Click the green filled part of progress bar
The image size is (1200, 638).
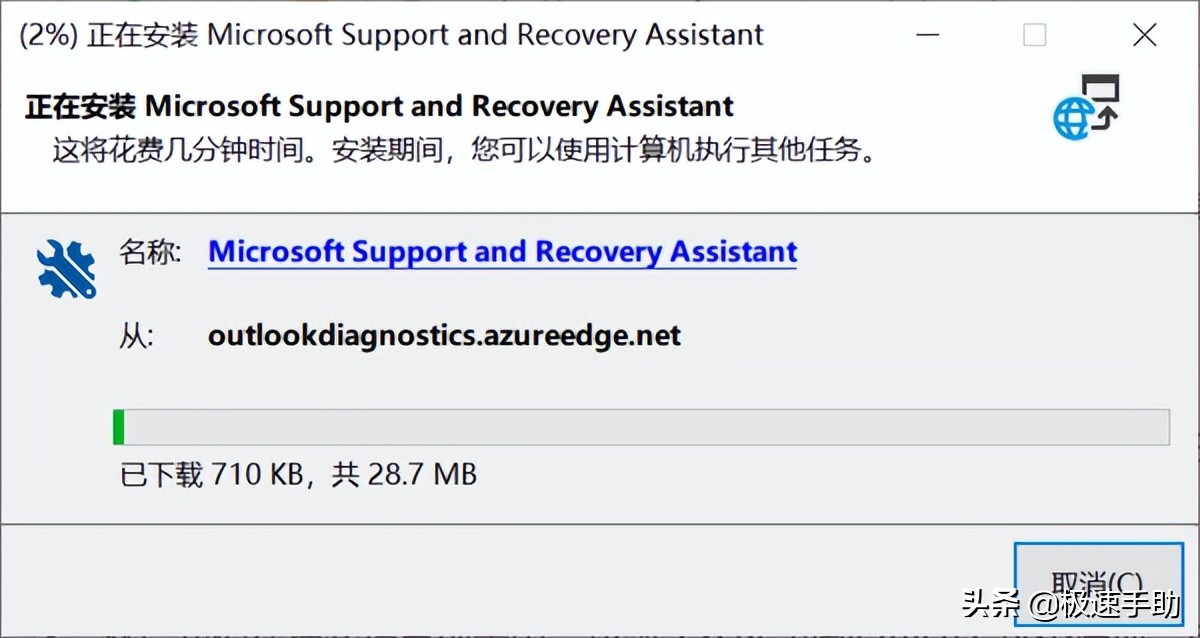(x=118, y=426)
